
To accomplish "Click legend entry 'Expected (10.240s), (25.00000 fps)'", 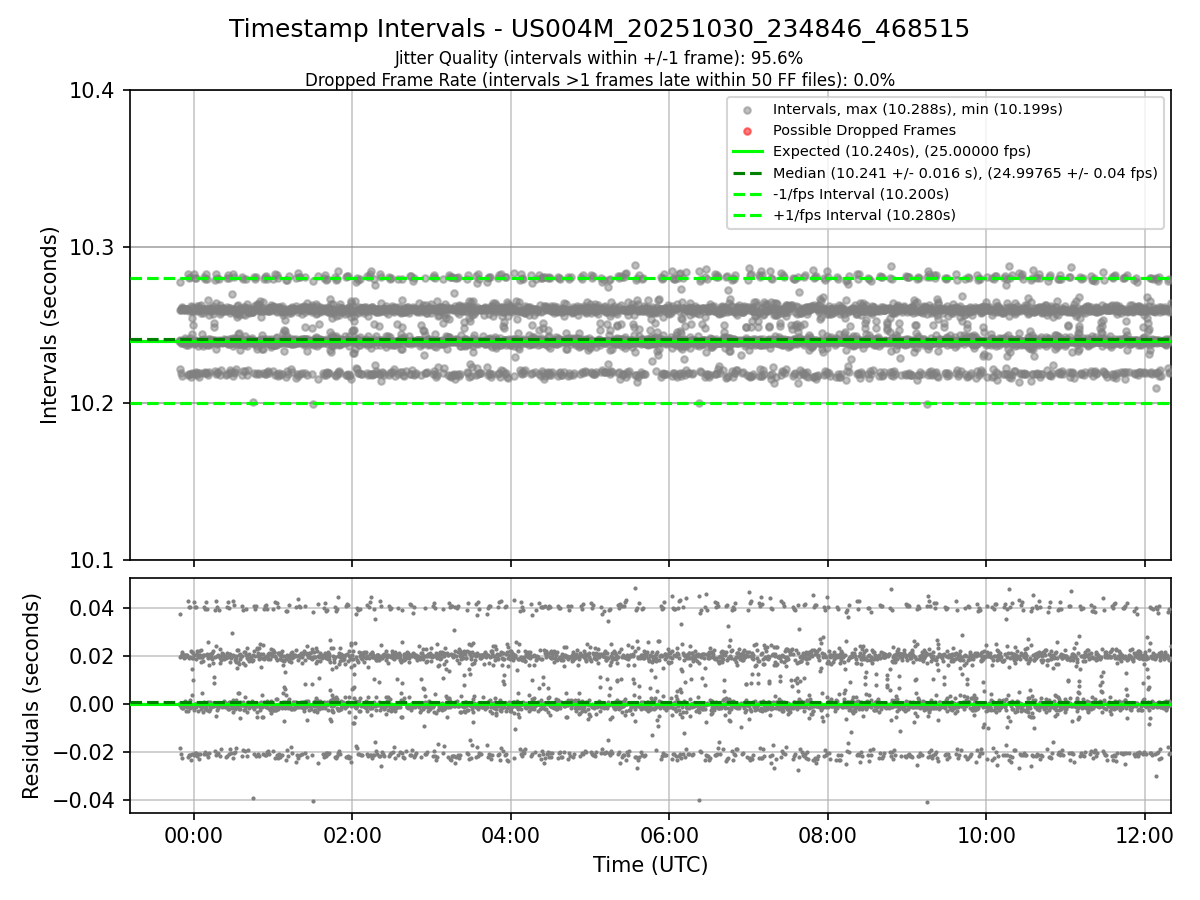I will pos(902,151).
